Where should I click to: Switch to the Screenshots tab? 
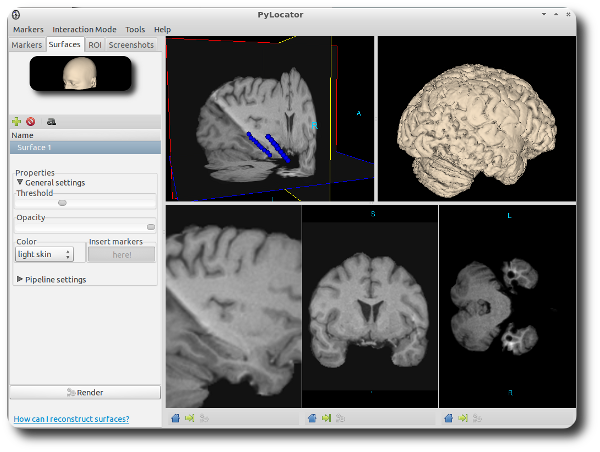(131, 45)
